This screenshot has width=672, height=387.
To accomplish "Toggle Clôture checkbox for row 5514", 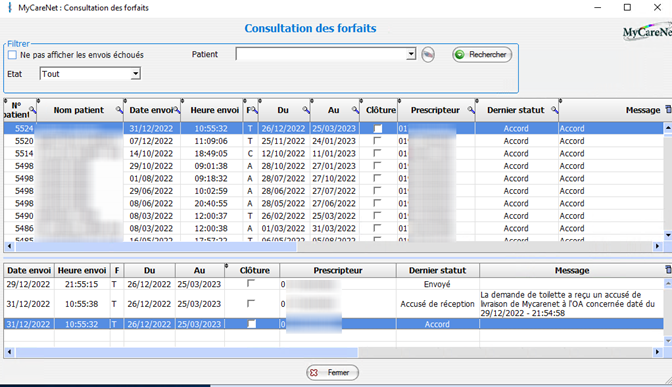I will pos(377,153).
